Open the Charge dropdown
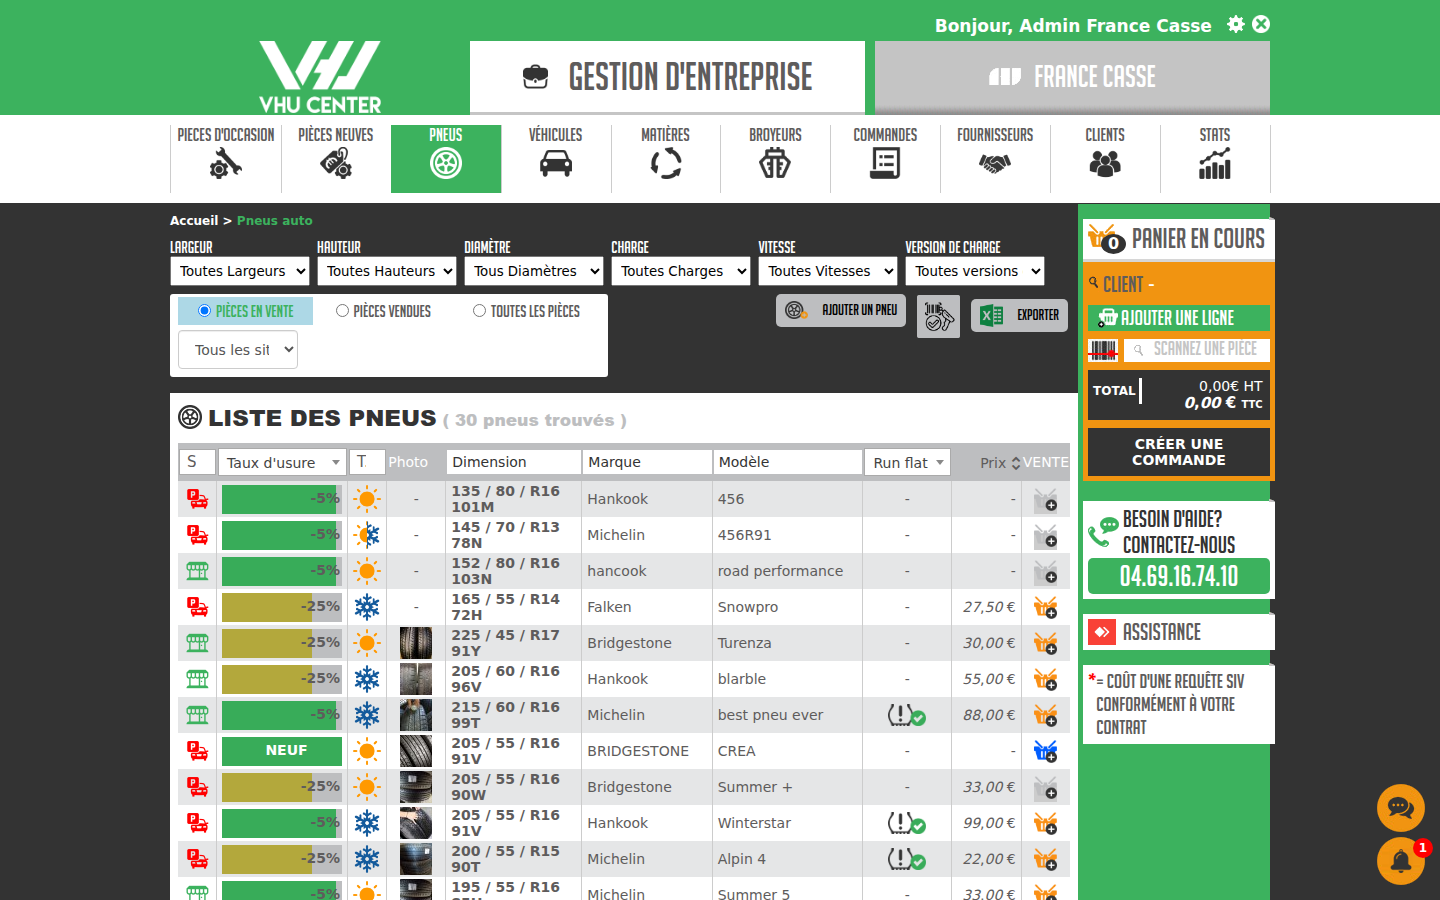Screen dimensions: 1440x900 tap(680, 271)
